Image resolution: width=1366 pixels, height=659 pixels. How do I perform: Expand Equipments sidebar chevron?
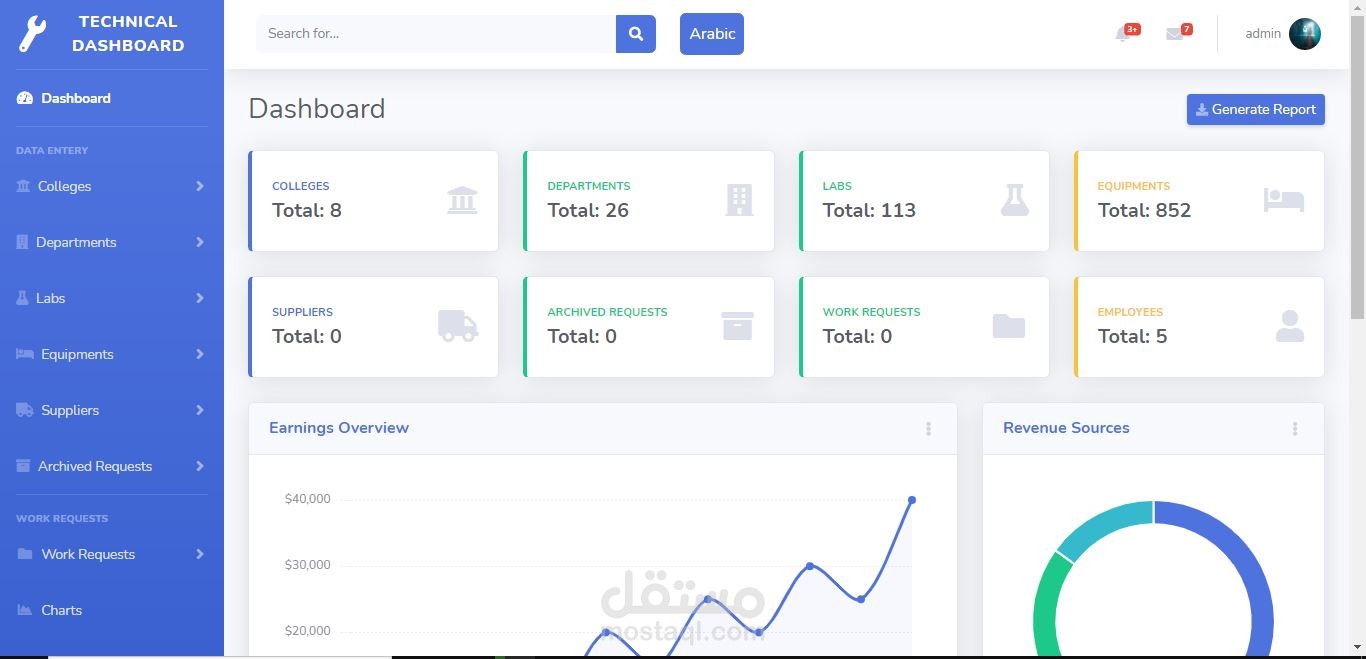coord(200,354)
